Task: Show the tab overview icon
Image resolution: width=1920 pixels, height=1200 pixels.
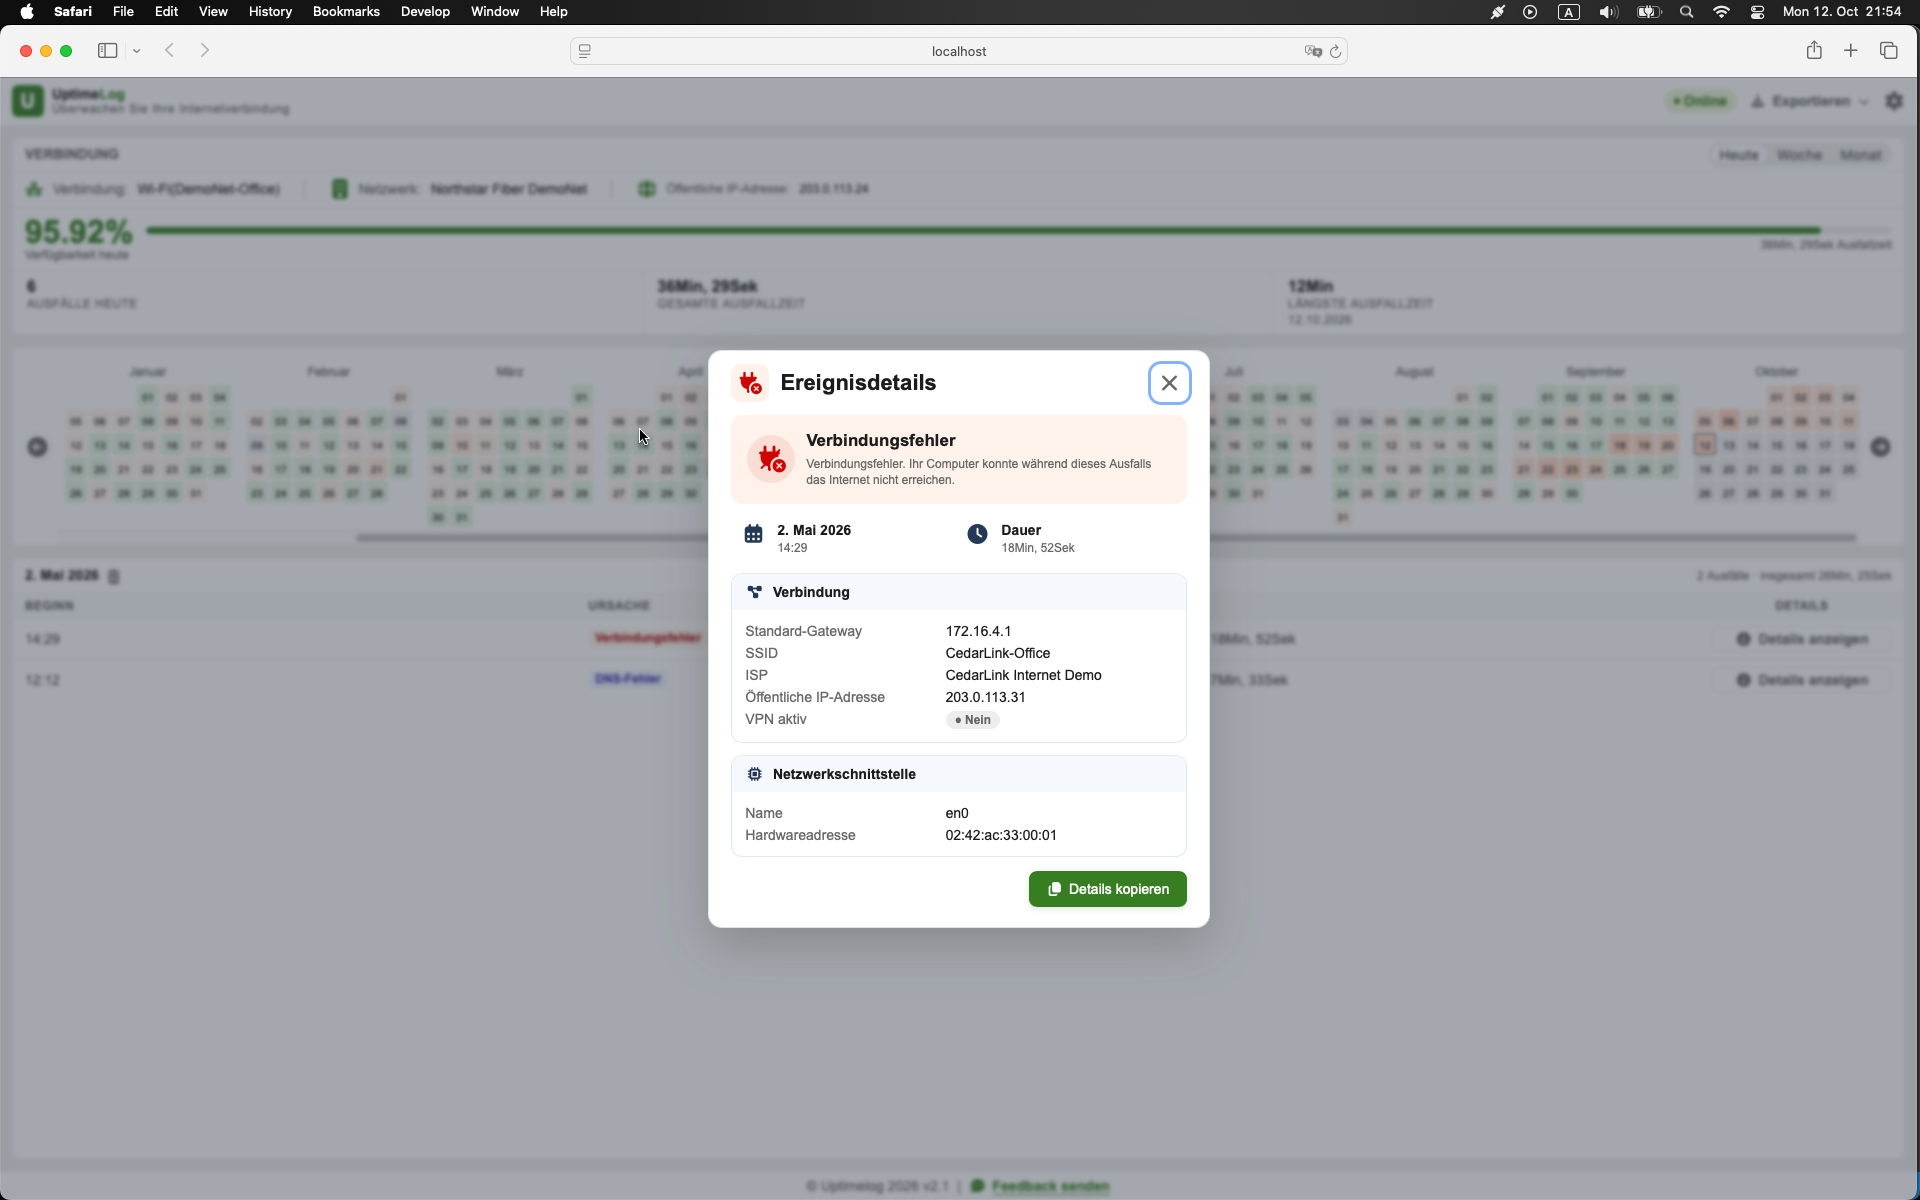Action: click(1889, 50)
